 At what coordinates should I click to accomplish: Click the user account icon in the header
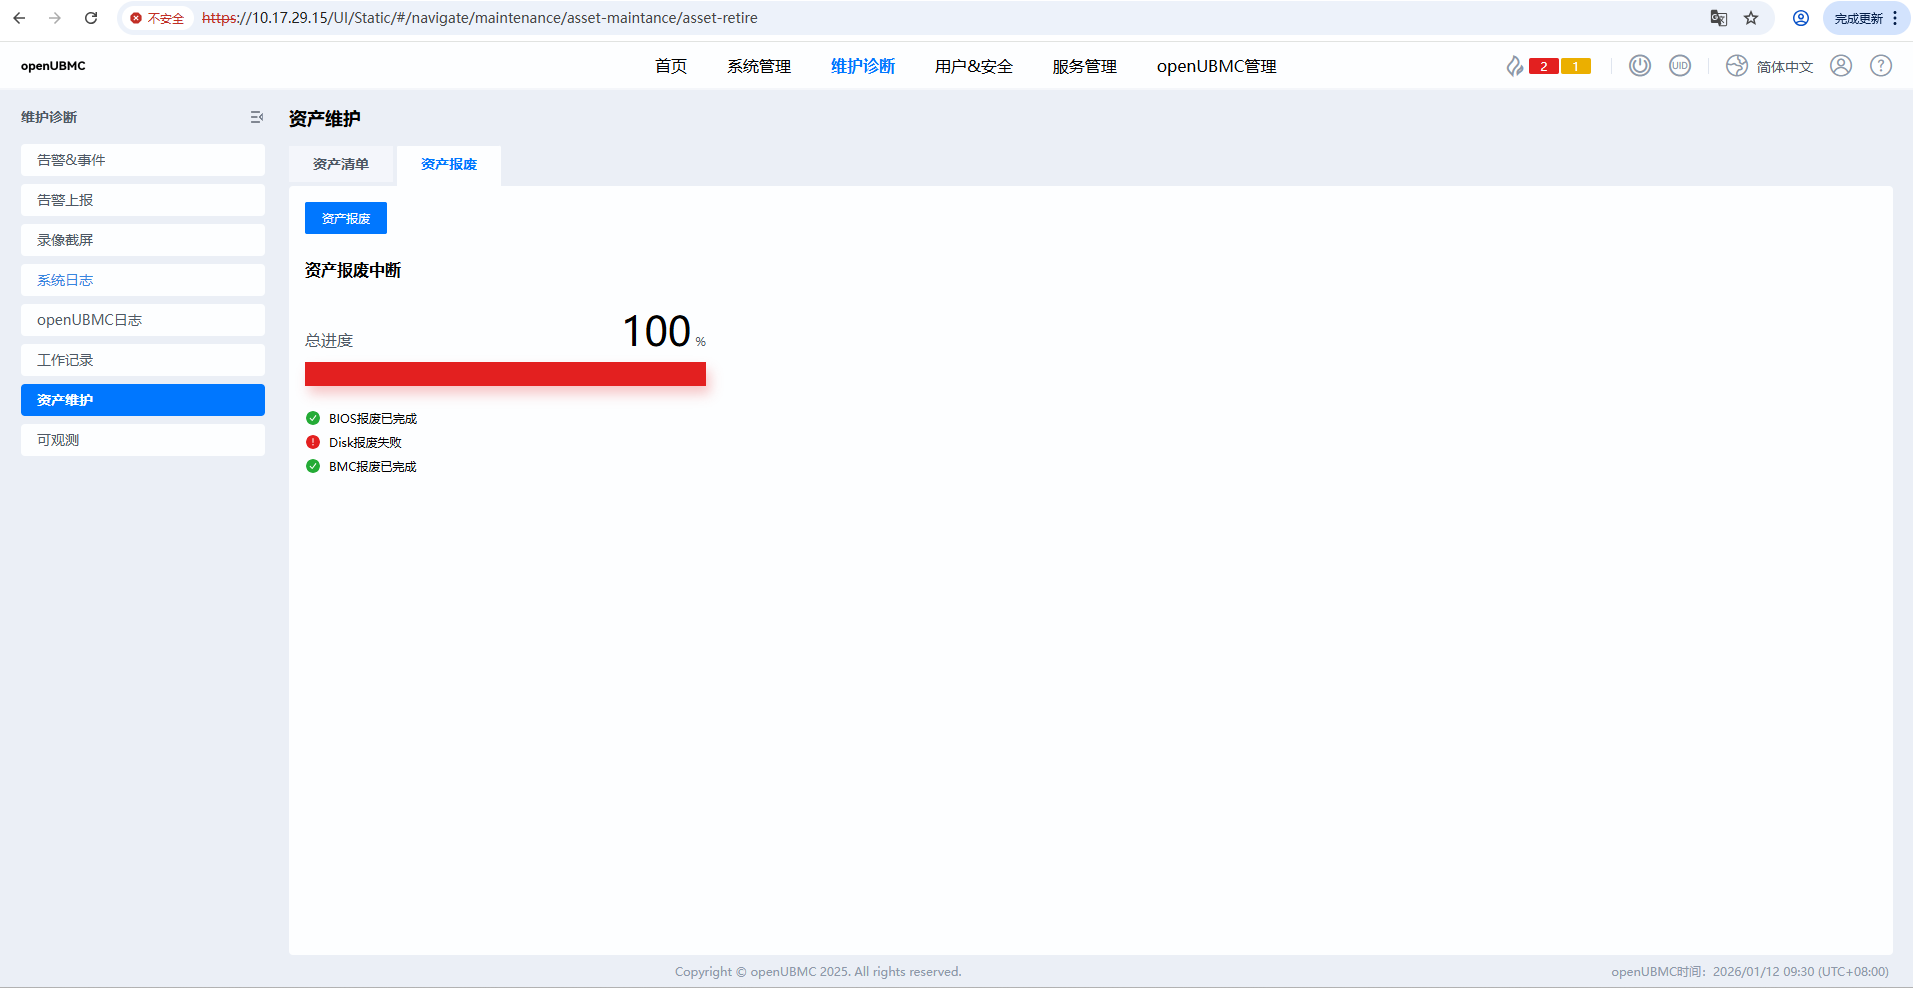1840,65
